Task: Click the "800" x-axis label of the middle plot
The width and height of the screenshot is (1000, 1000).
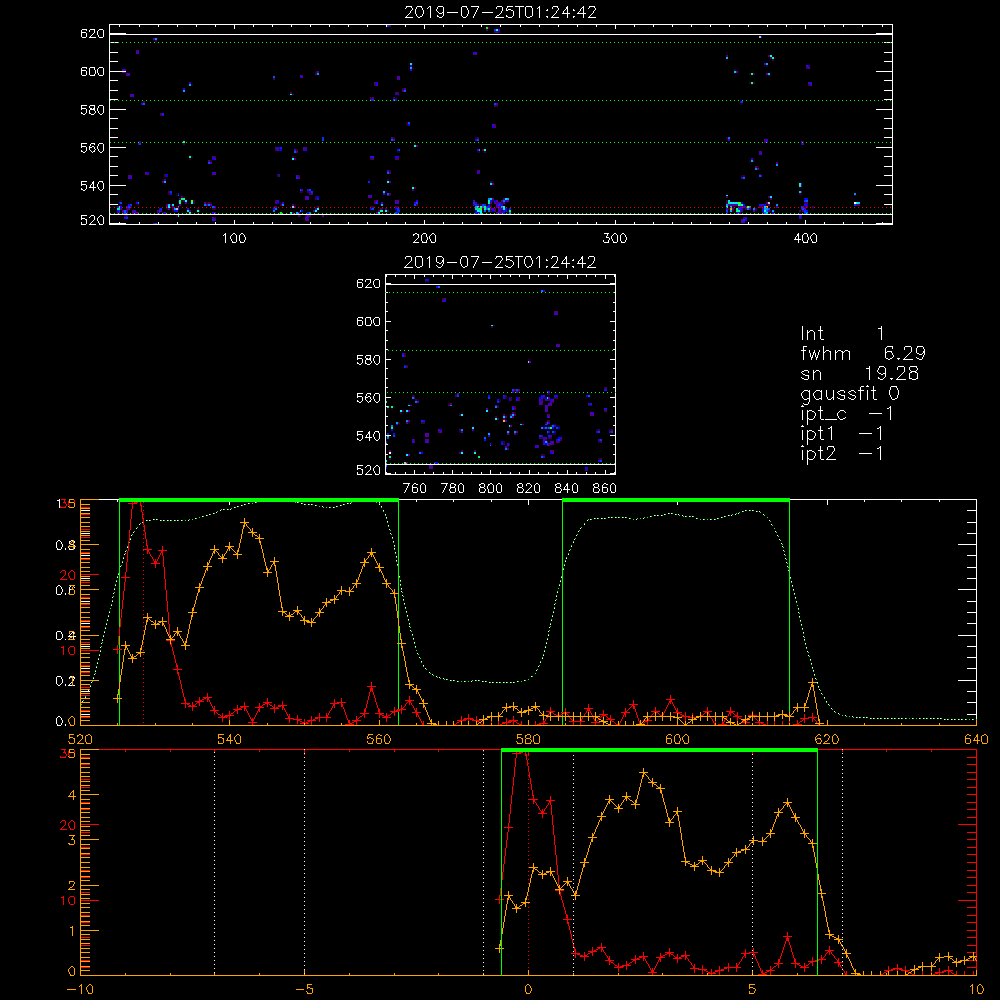Action: coord(490,489)
